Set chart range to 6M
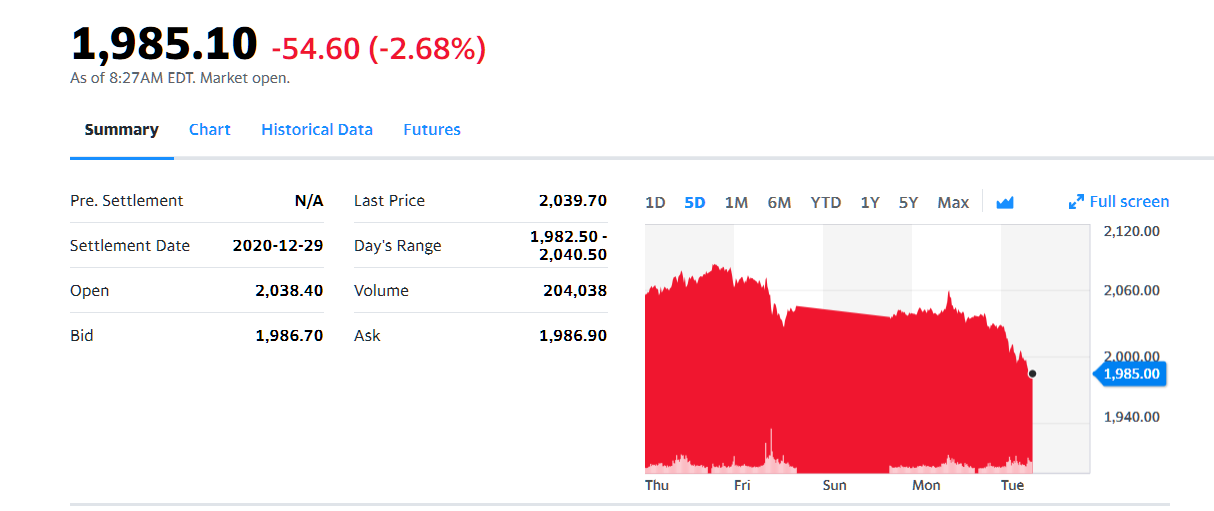 click(779, 203)
